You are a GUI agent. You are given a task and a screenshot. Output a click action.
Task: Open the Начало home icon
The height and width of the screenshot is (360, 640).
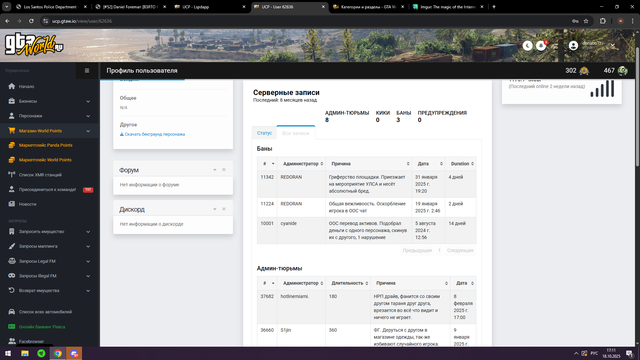point(11,86)
